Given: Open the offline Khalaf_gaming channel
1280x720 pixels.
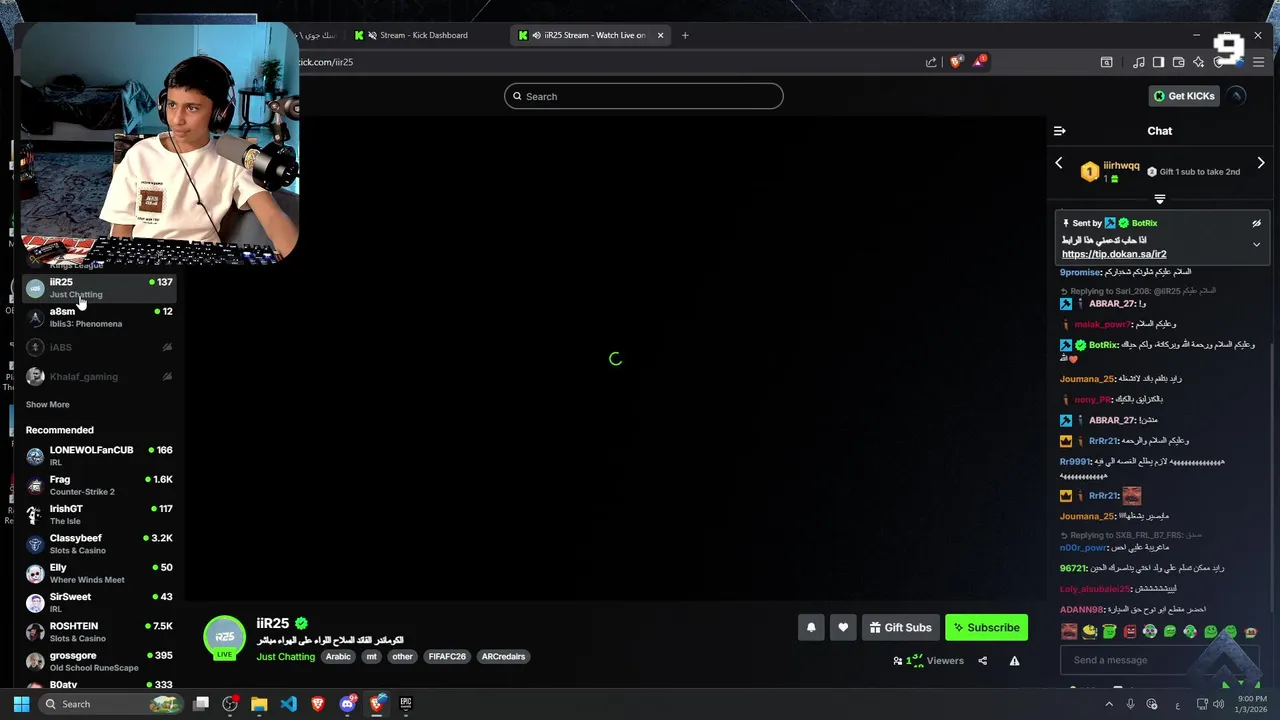Looking at the screenshot, I should click(x=100, y=377).
